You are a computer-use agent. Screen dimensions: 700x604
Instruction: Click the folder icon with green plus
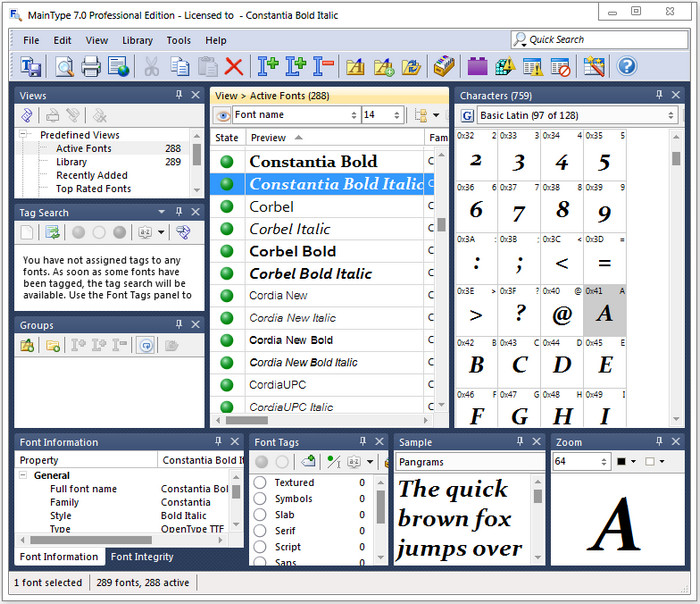383,67
